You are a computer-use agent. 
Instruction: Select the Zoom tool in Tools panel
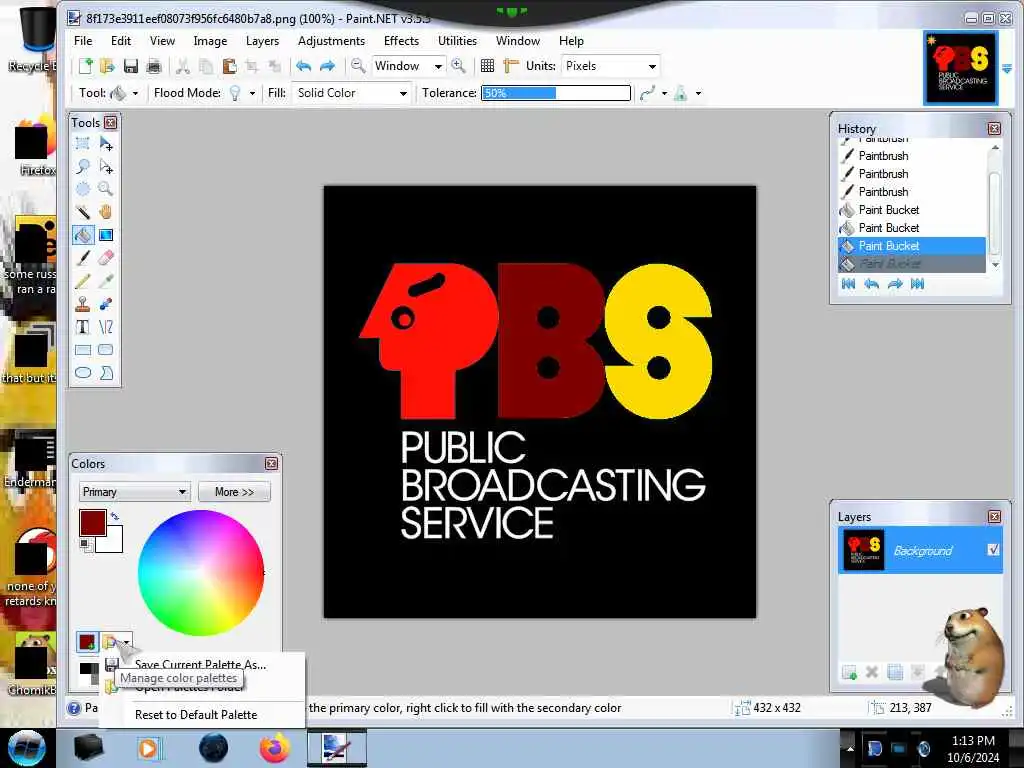[x=106, y=189]
